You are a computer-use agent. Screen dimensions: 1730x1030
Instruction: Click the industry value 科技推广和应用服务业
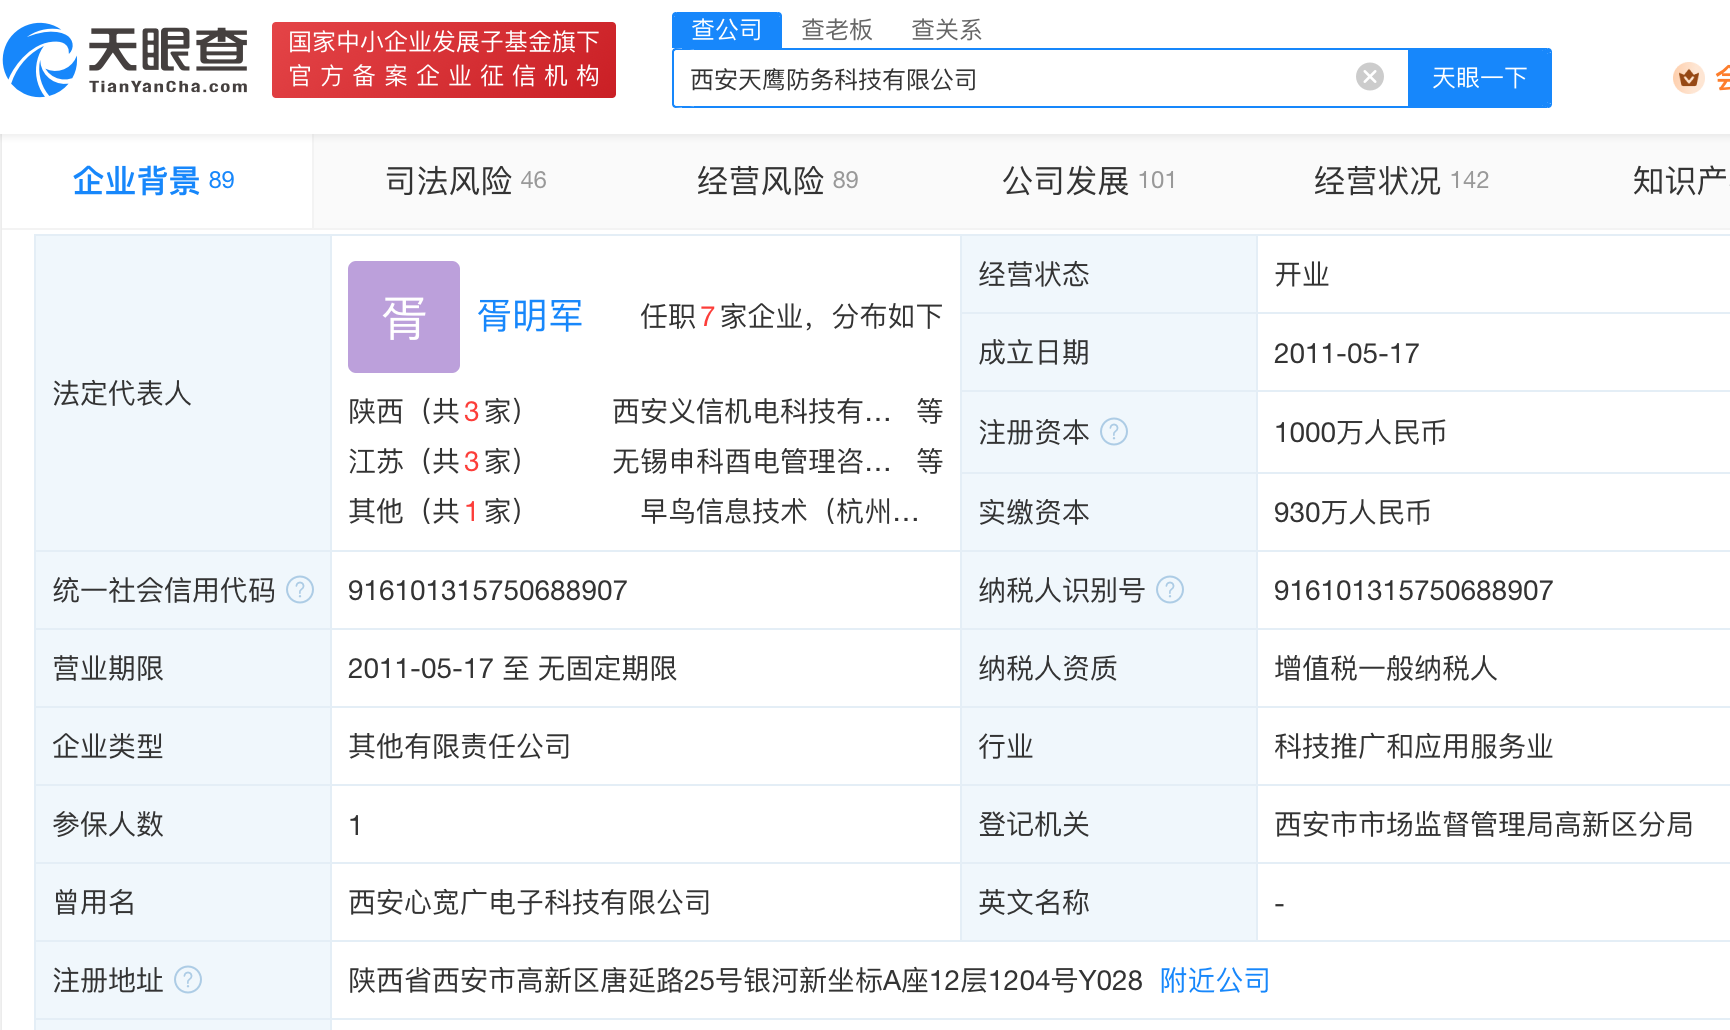[1414, 747]
